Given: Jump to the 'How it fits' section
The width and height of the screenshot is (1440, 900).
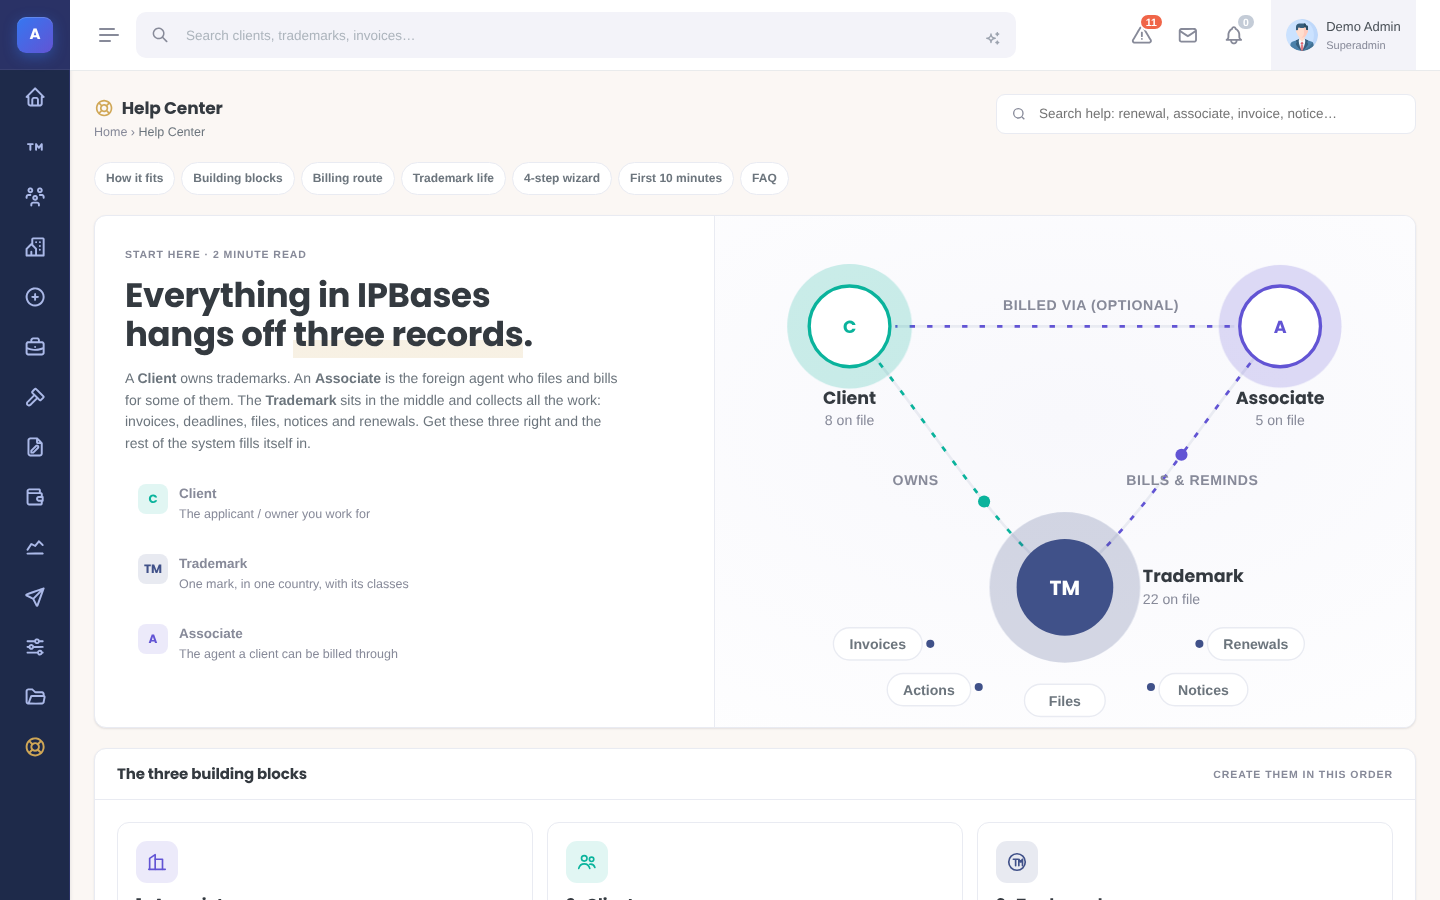Looking at the screenshot, I should 135,178.
